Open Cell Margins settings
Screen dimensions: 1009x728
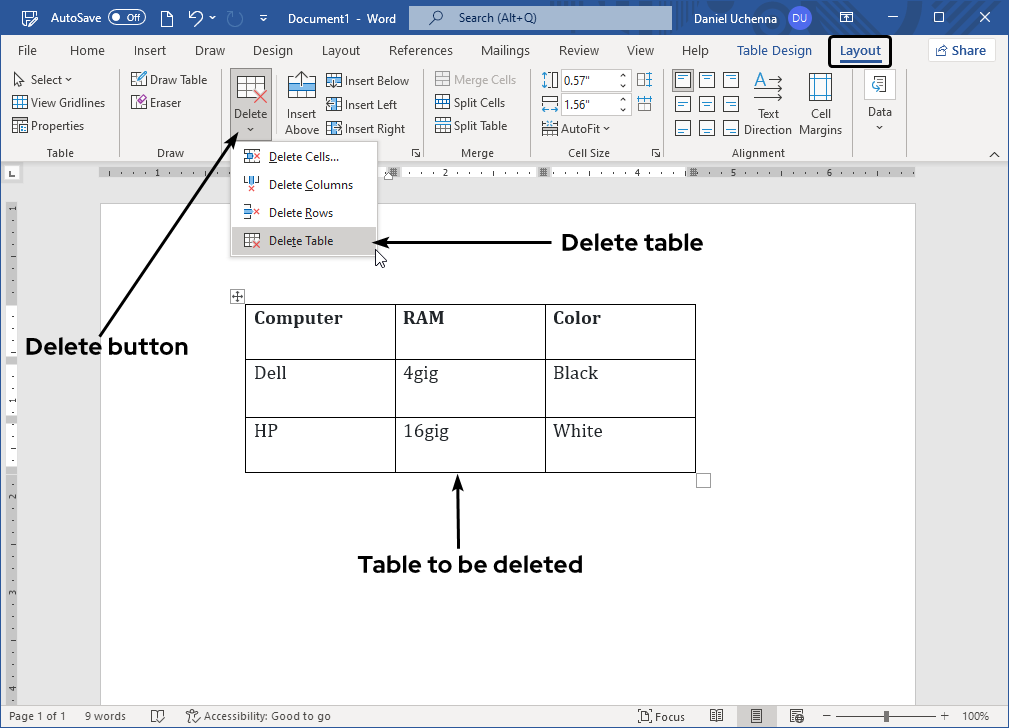click(820, 104)
